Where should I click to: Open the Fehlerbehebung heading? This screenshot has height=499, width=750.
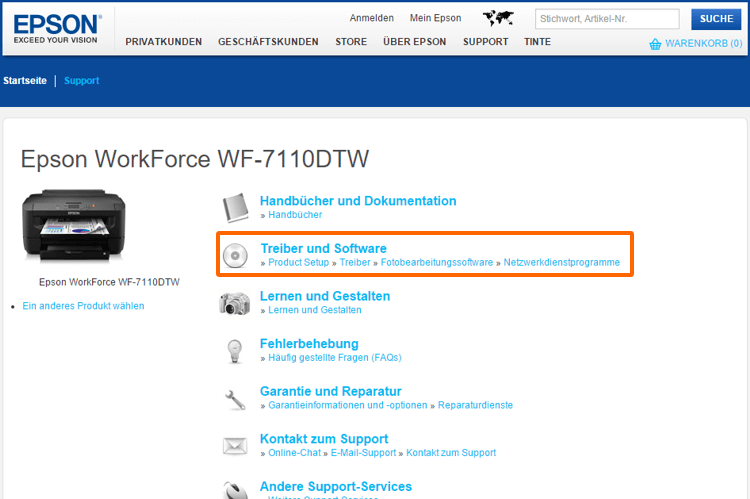click(309, 344)
